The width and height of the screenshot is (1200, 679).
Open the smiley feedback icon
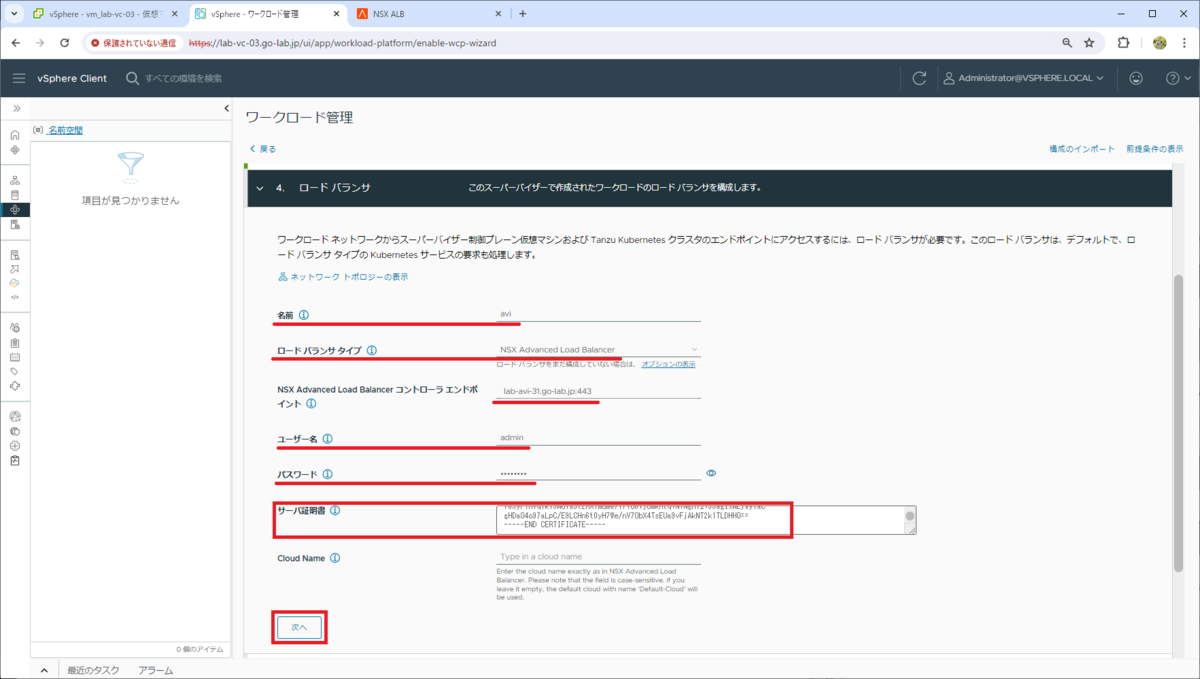click(1136, 78)
